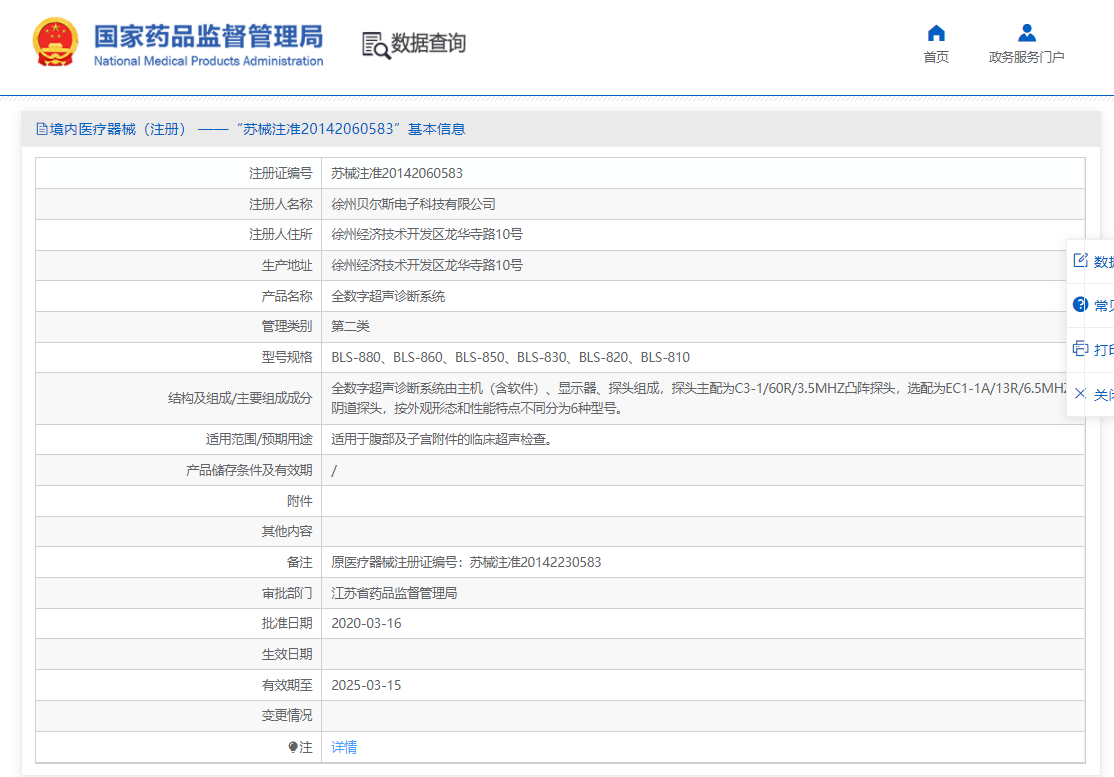Click the 数据查询 magnifier document icon

click(x=376, y=44)
